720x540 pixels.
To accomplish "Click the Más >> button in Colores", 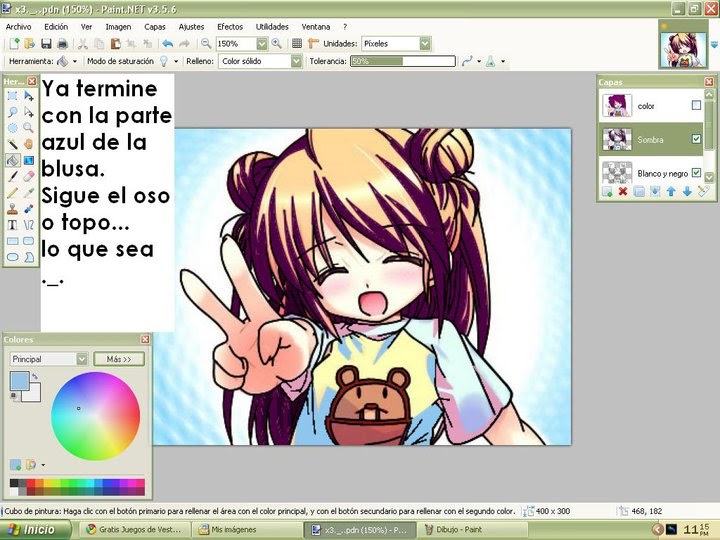I will click(x=119, y=359).
